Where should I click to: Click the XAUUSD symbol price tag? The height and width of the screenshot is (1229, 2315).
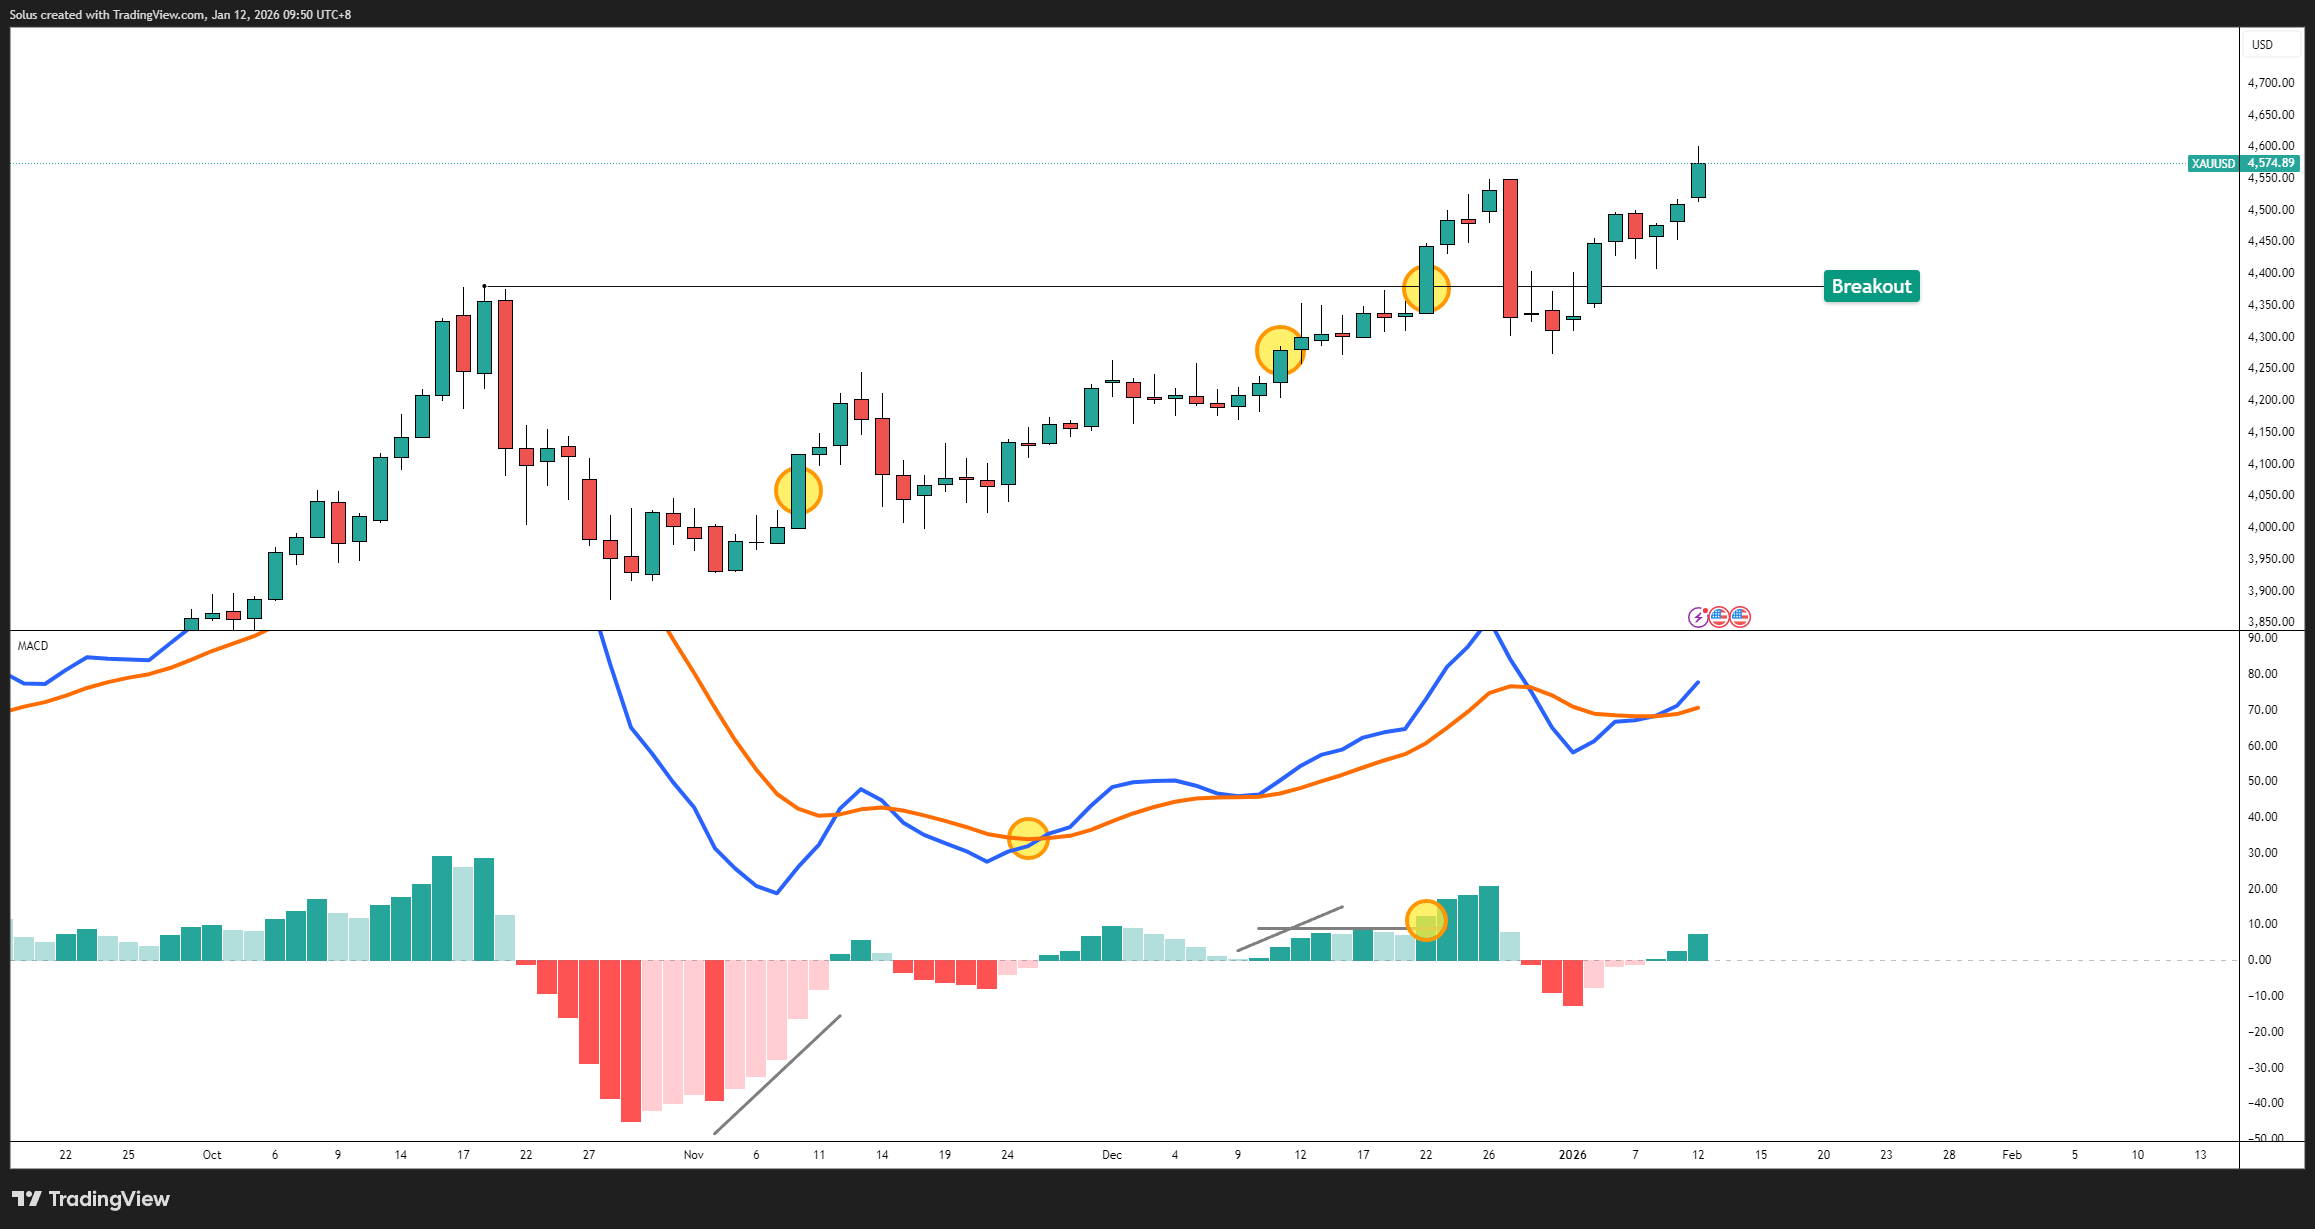coord(2213,163)
